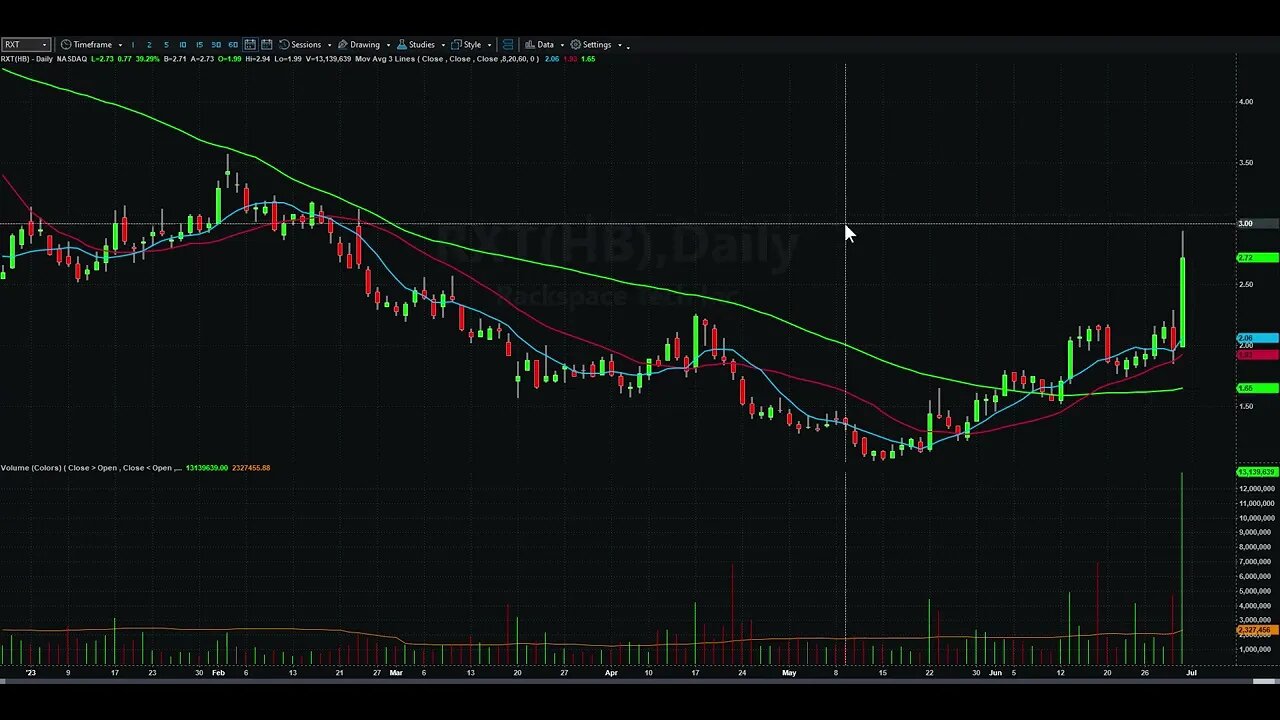Screen dimensions: 1280x720
Task: Click the blue stacked-panels layout icon
Action: (508, 45)
